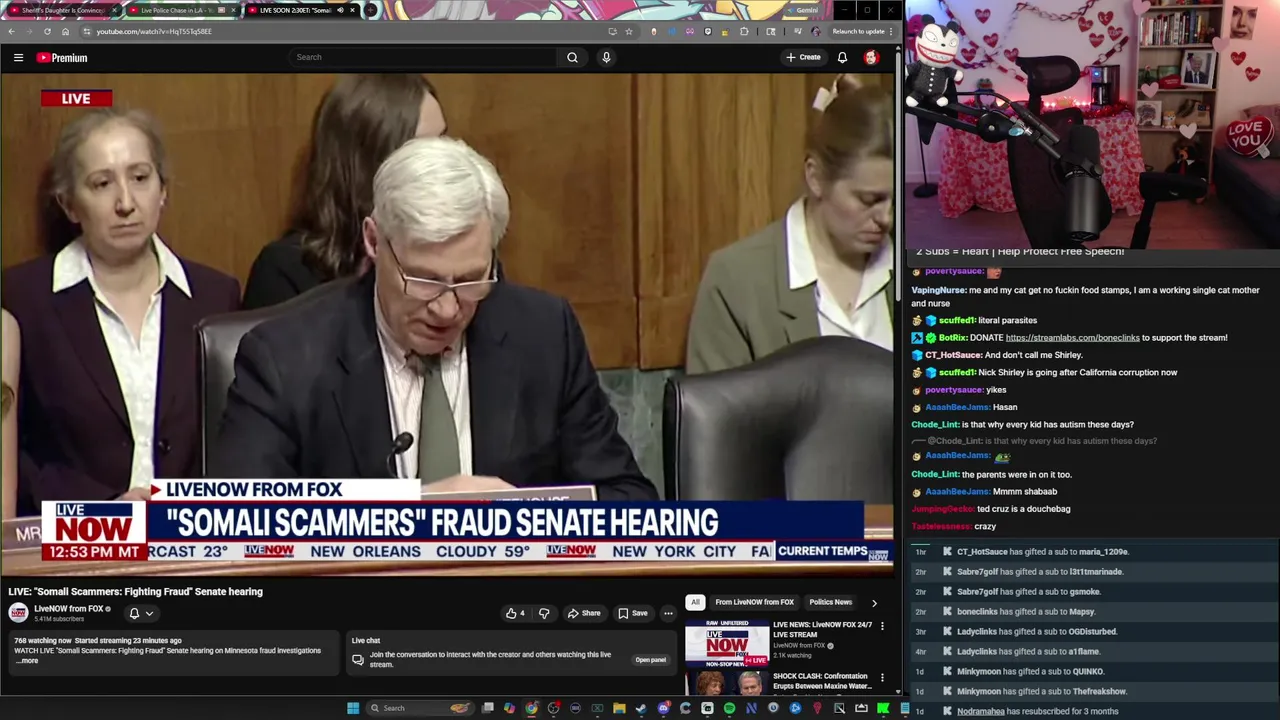
Task: Open the streamlabs.com/boneclinks donate link
Action: click(x=1072, y=338)
